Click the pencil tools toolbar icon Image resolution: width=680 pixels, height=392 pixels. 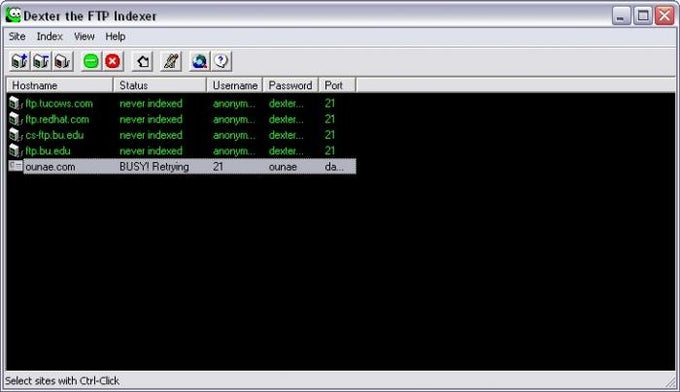(x=171, y=61)
